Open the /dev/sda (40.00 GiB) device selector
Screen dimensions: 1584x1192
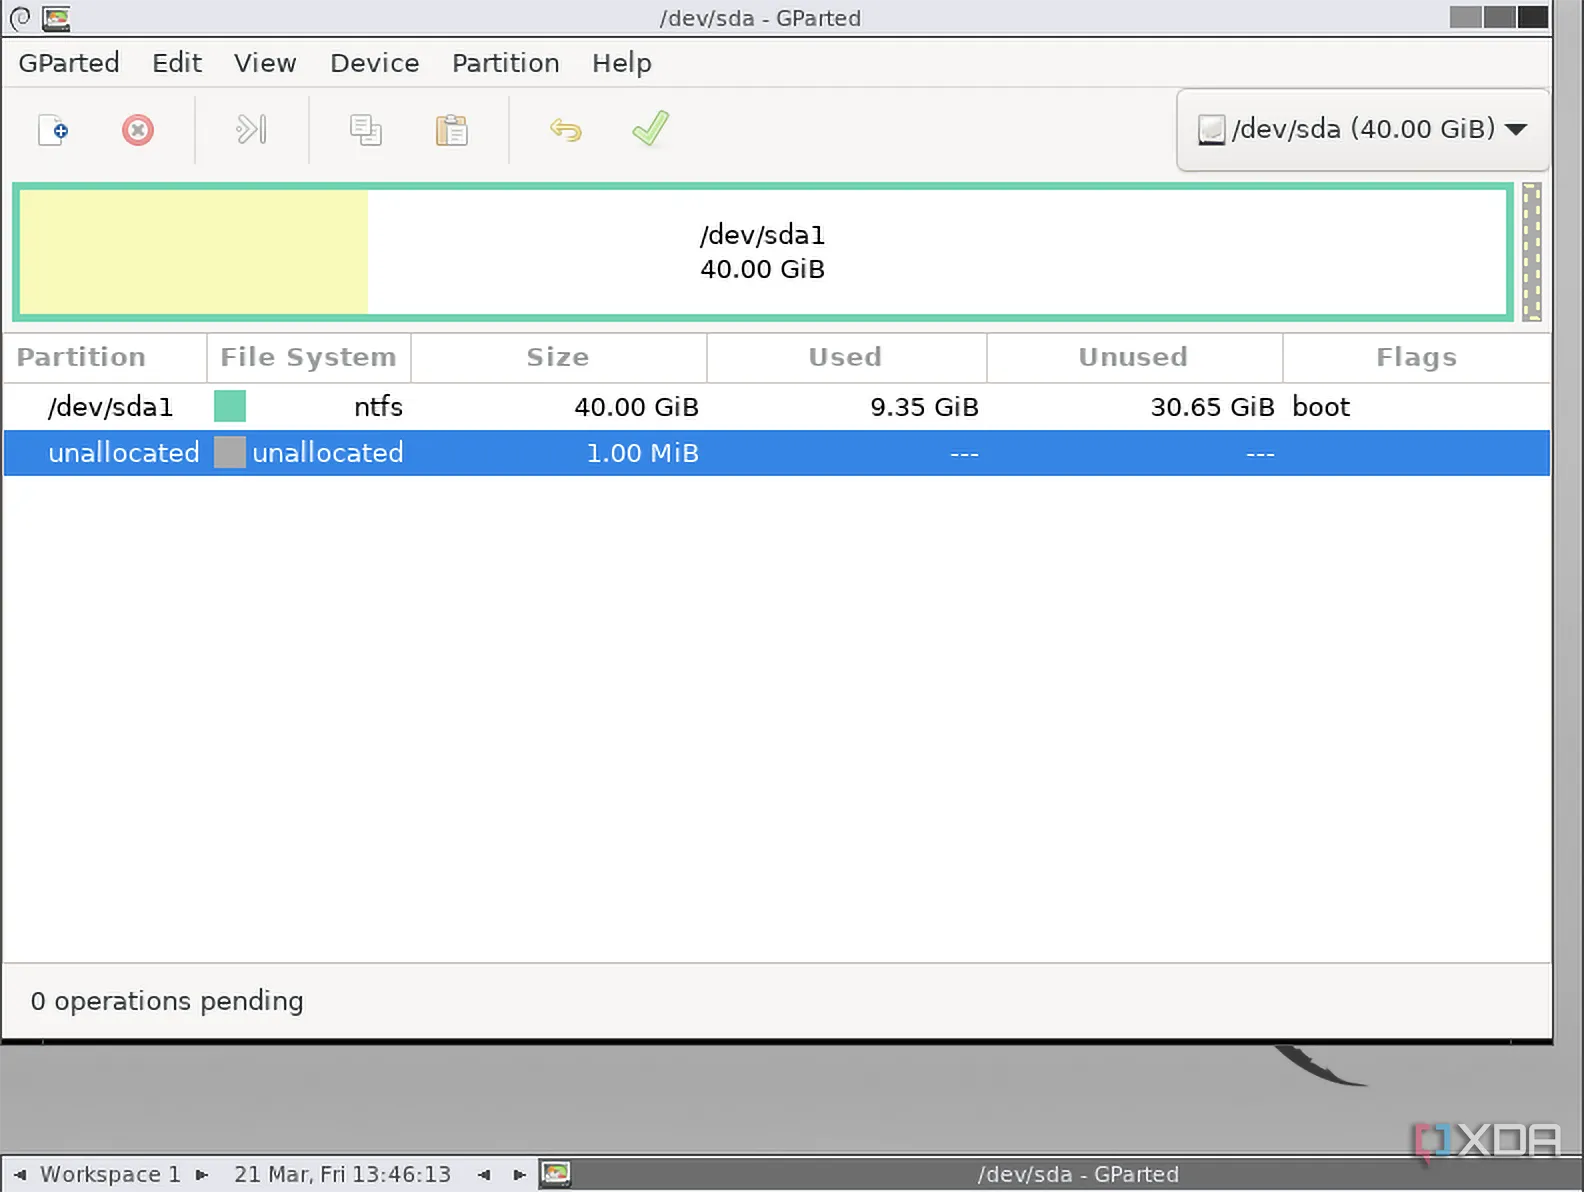pos(1363,129)
